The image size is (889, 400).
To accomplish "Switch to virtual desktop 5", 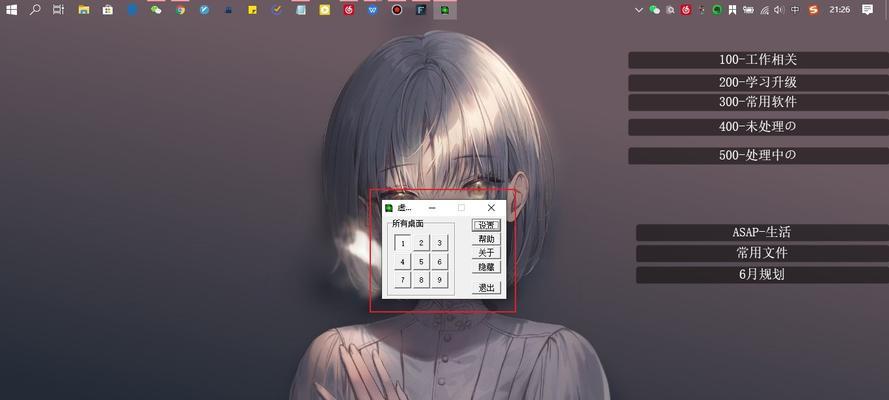I will 421,262.
